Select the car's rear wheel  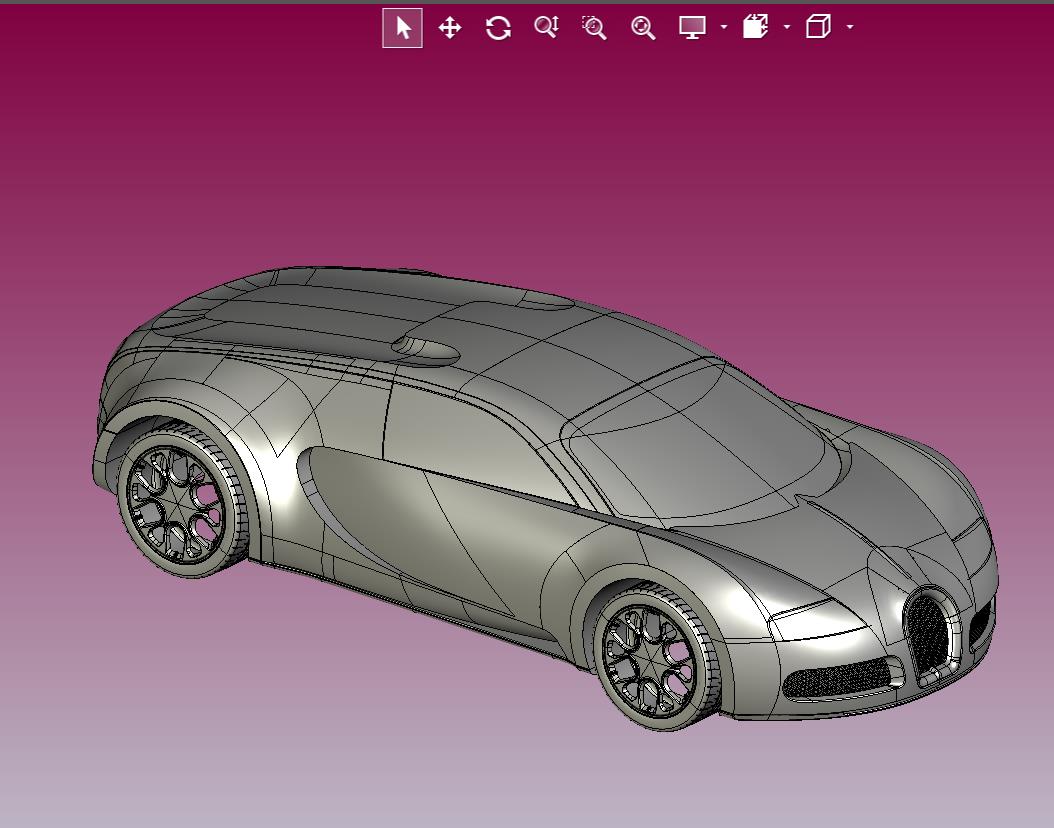coord(182,499)
